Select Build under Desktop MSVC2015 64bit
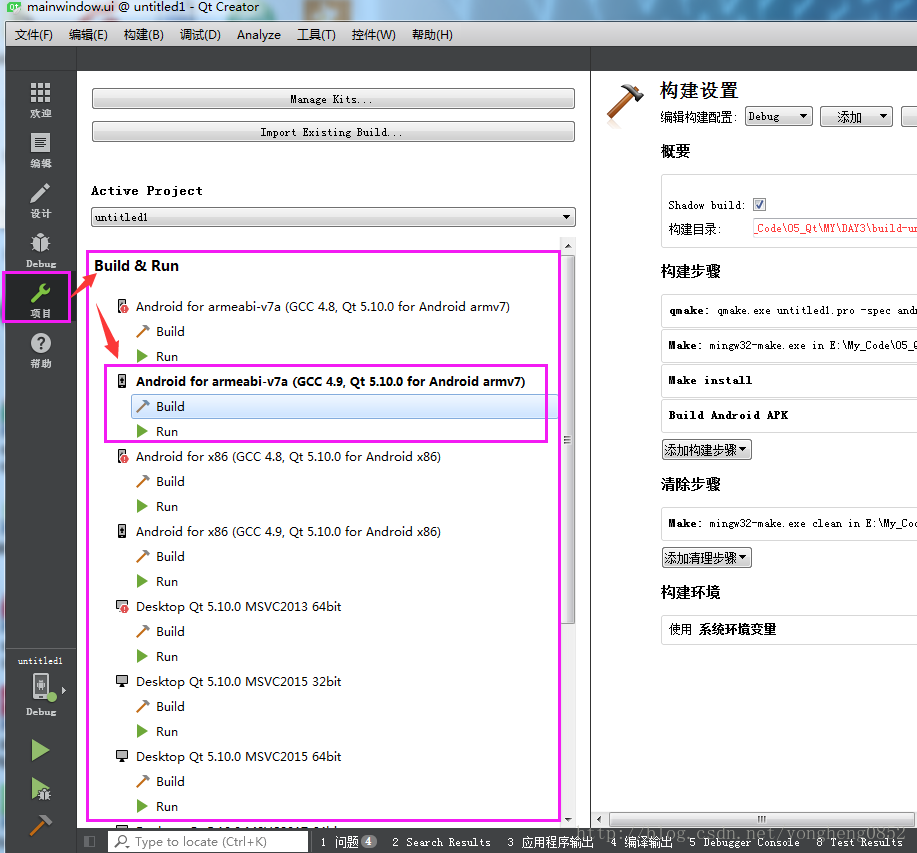Viewport: 917px width, 853px height. click(170, 781)
